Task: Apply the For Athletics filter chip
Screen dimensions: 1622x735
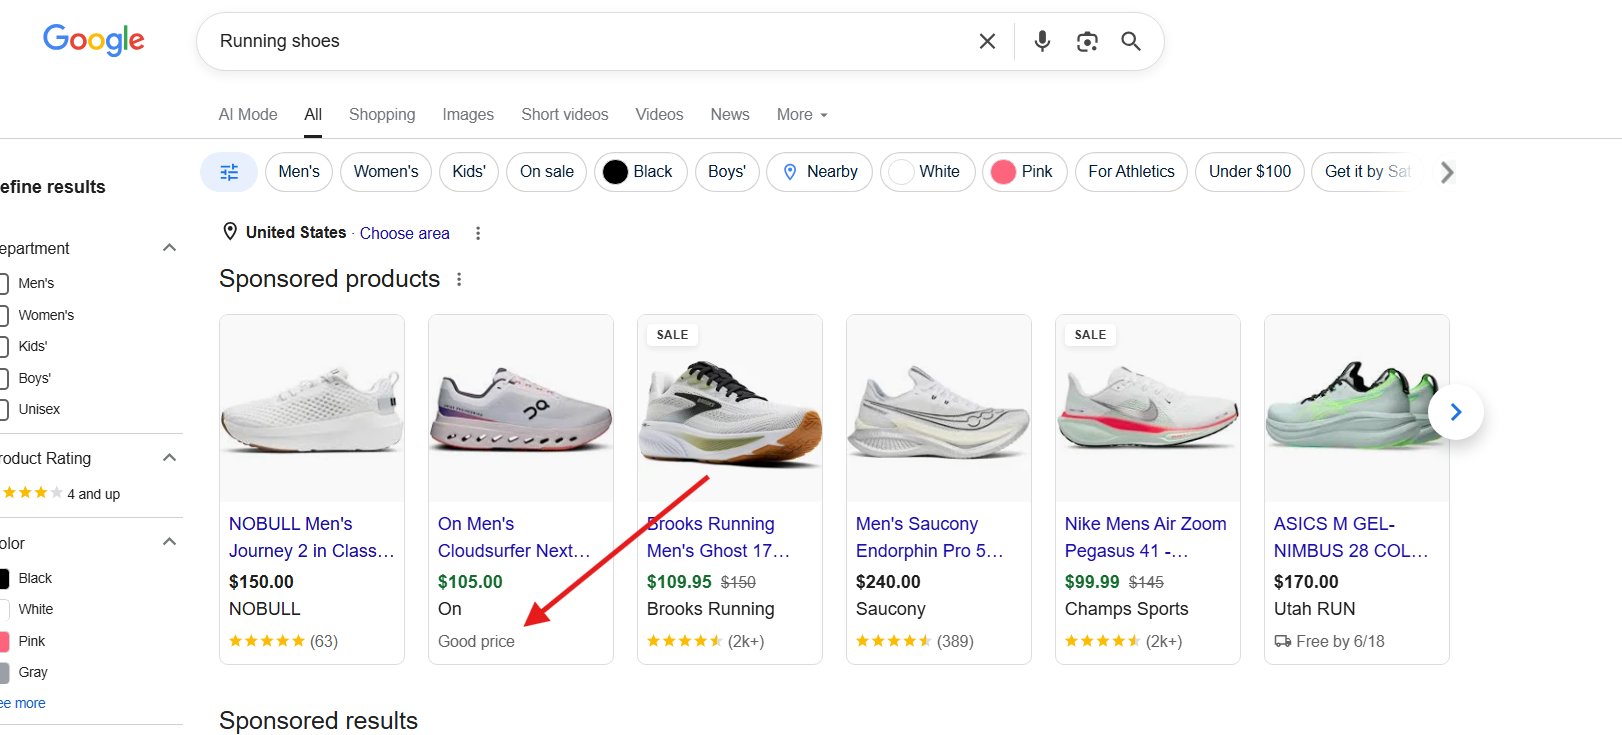Action: point(1131,172)
